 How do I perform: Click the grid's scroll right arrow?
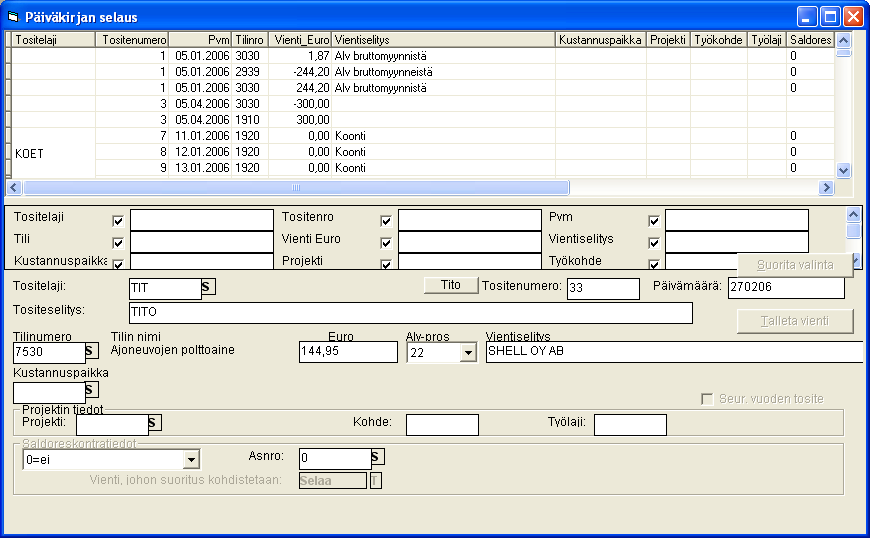coord(826,187)
